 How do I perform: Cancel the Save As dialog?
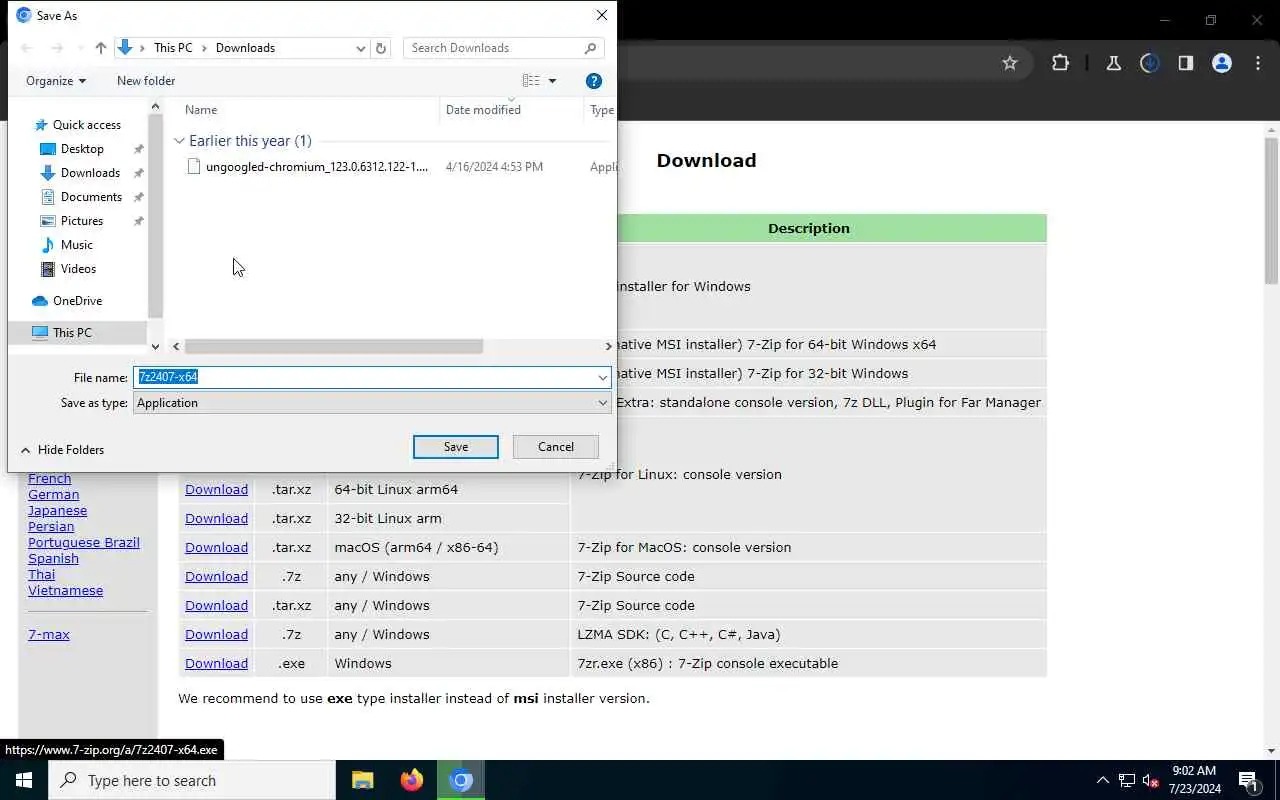tap(556, 447)
